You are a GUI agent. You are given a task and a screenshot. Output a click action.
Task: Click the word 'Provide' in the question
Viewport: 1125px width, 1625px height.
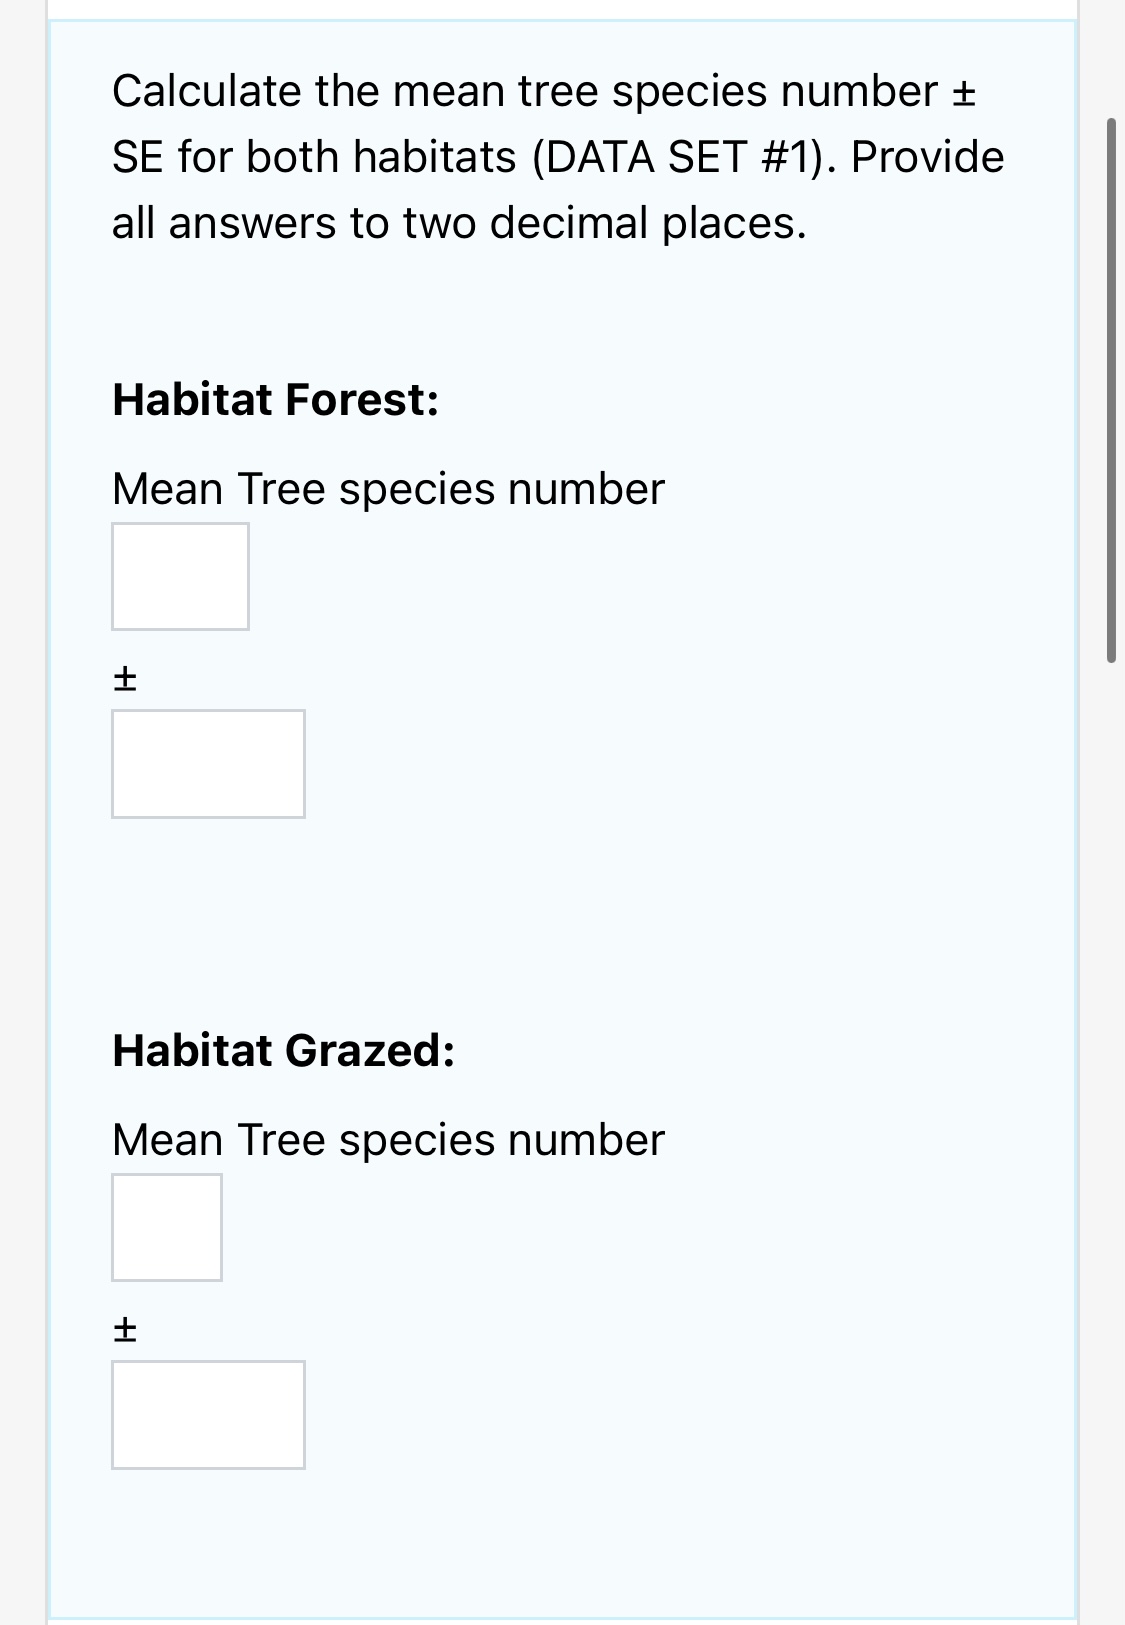pyautogui.click(x=927, y=157)
